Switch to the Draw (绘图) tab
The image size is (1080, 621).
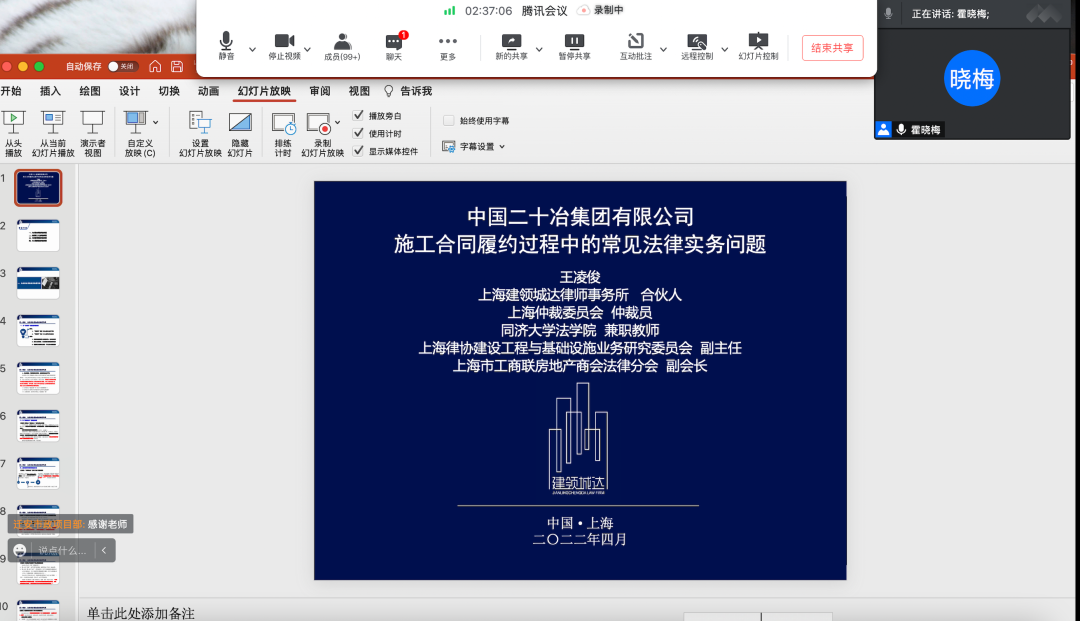[x=90, y=91]
